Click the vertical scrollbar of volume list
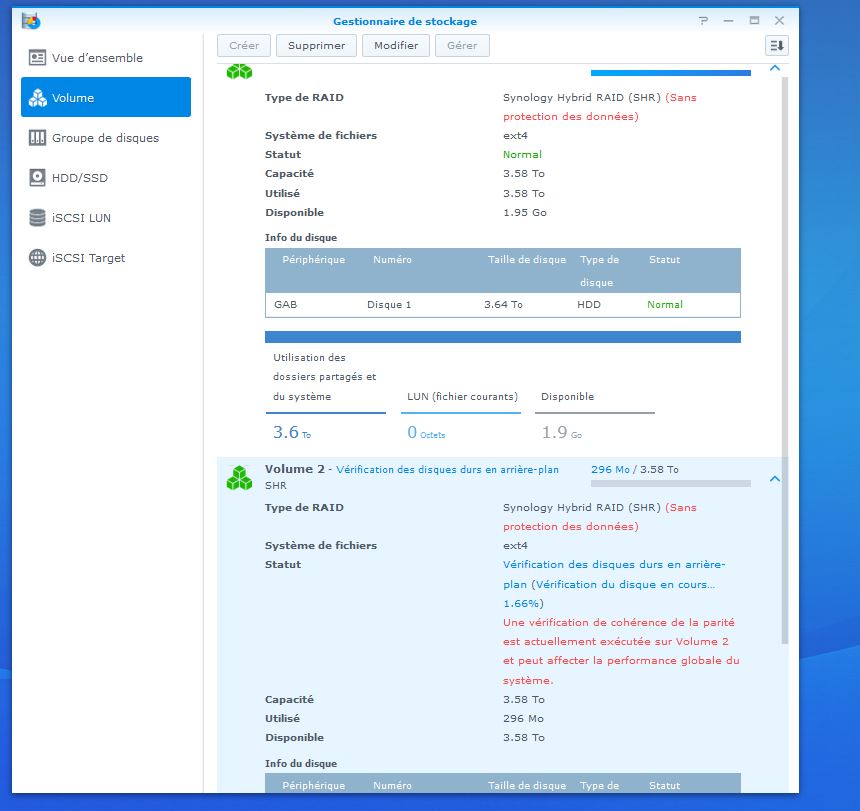This screenshot has height=811, width=860. click(785, 360)
